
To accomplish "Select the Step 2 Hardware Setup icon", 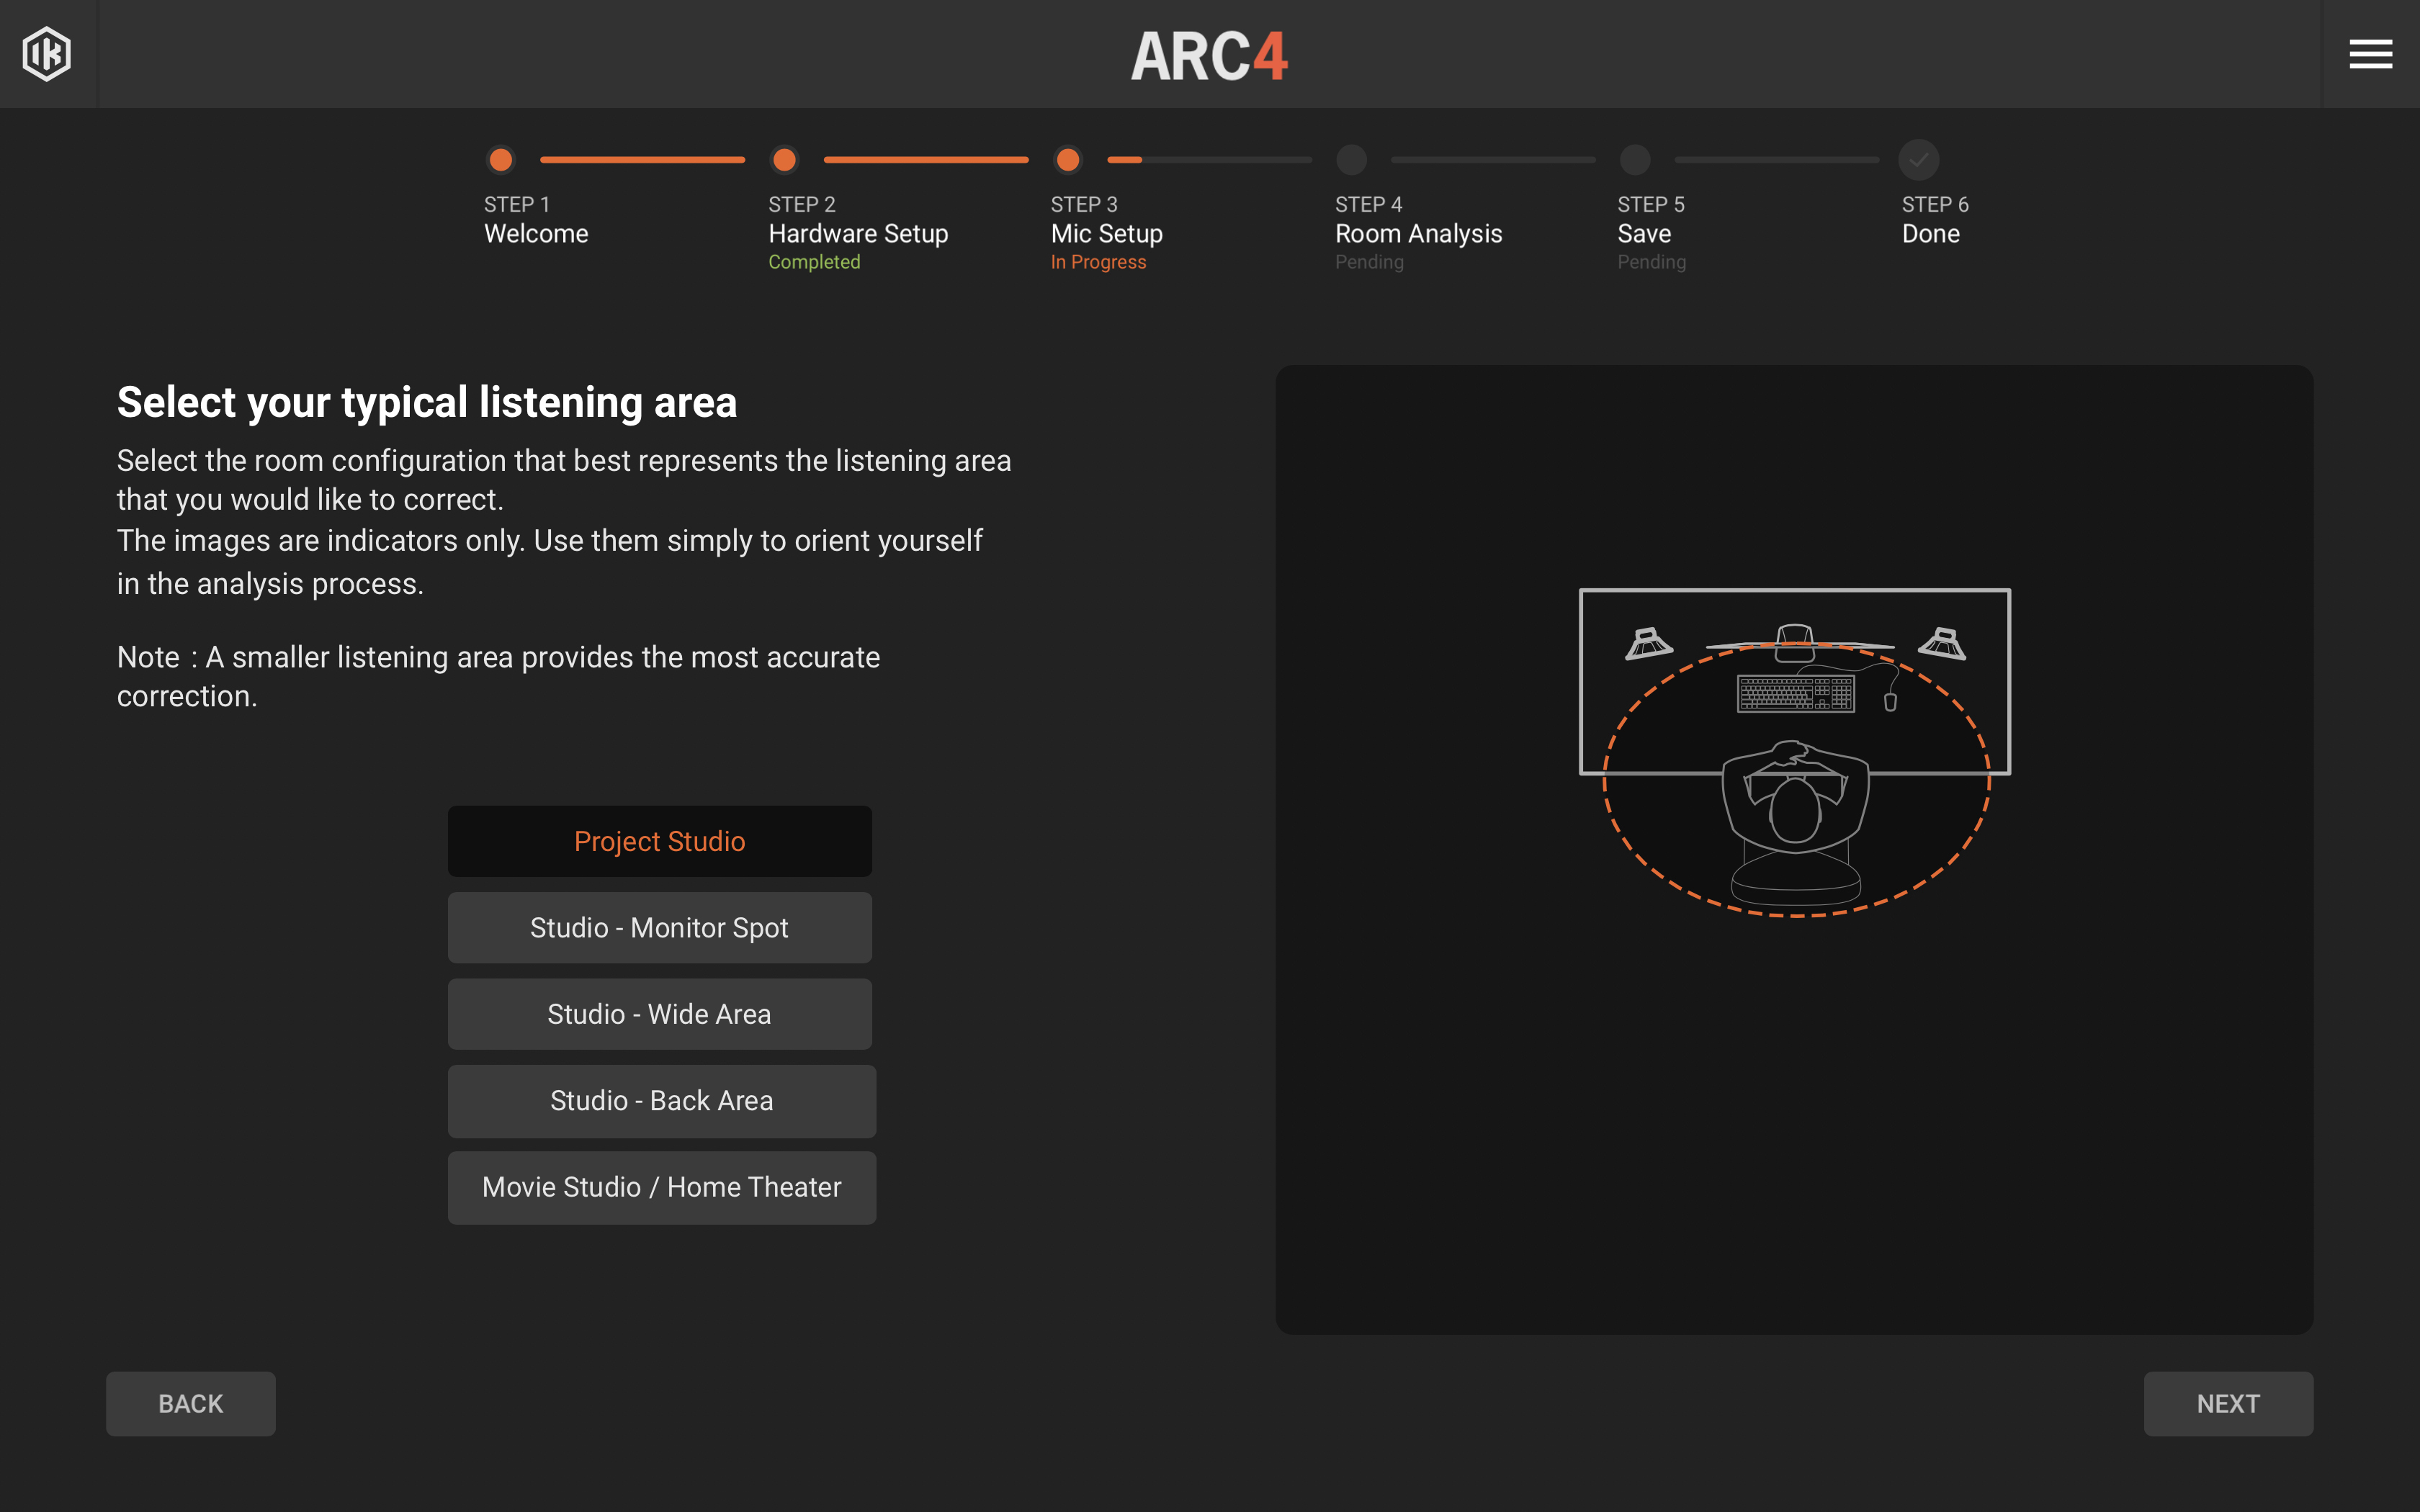I will click(782, 158).
